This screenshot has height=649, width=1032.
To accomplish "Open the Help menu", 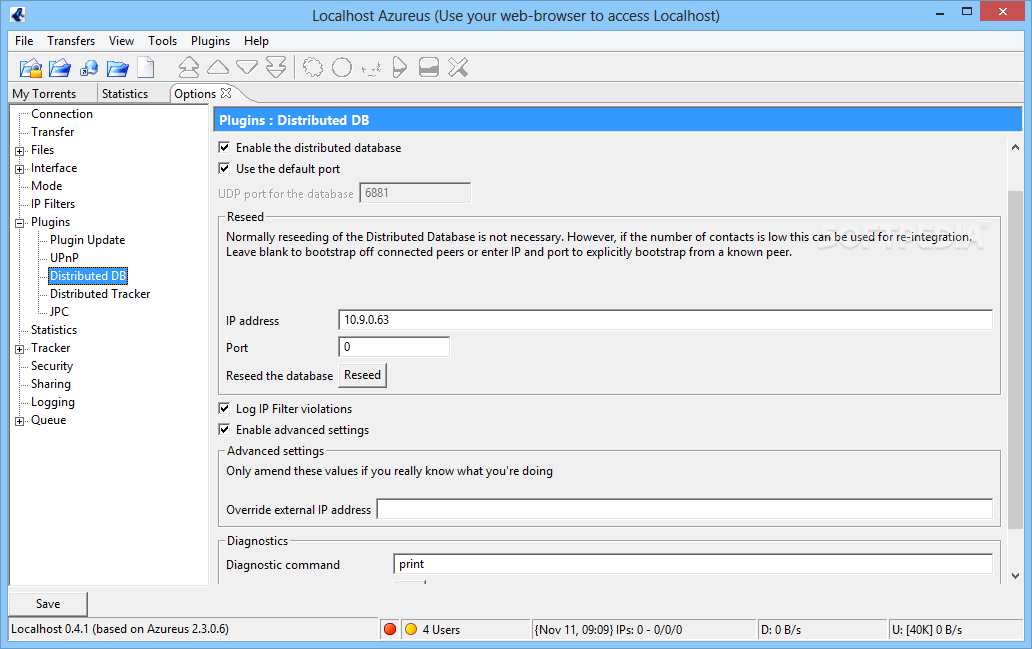I will point(256,41).
